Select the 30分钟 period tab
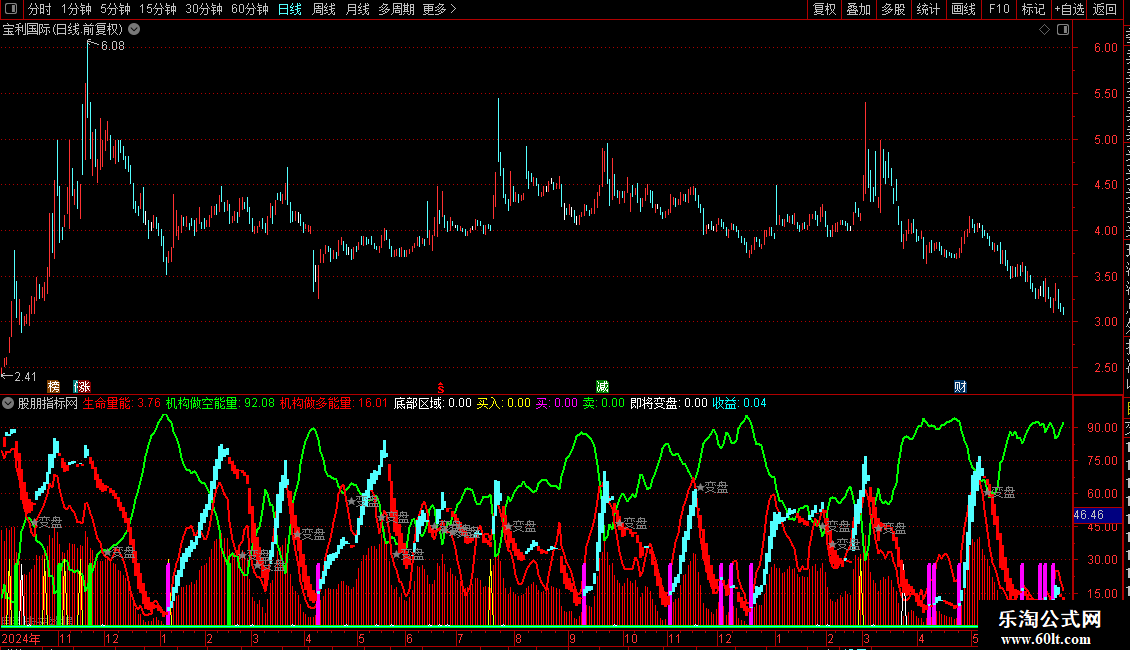The height and width of the screenshot is (650, 1130). (204, 9)
